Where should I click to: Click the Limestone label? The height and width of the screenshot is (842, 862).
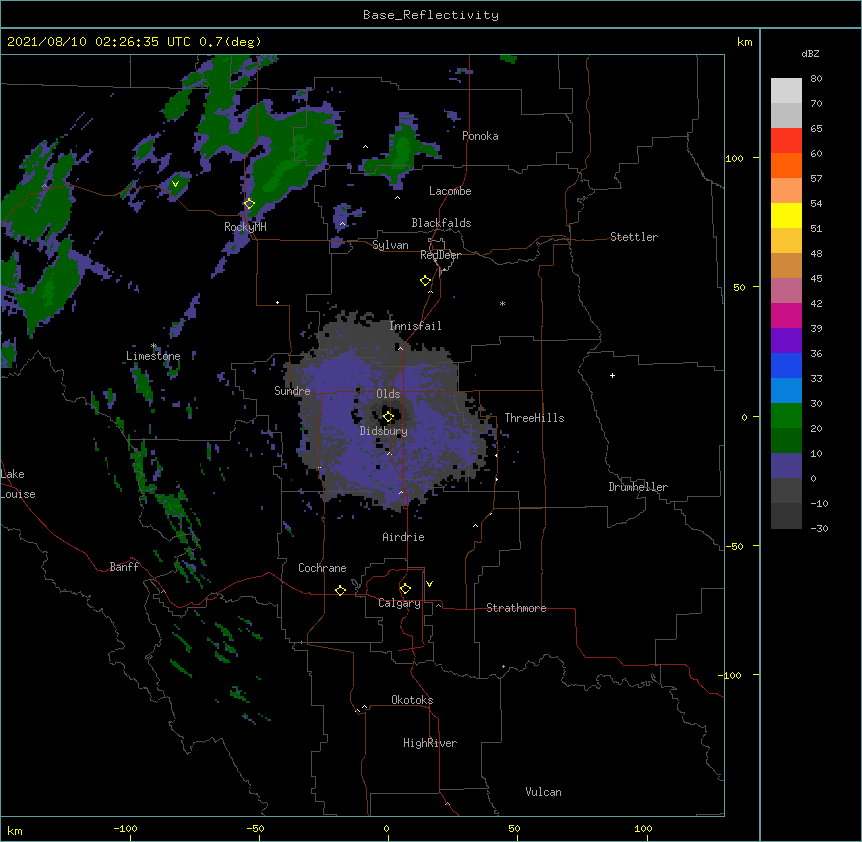[x=153, y=356]
